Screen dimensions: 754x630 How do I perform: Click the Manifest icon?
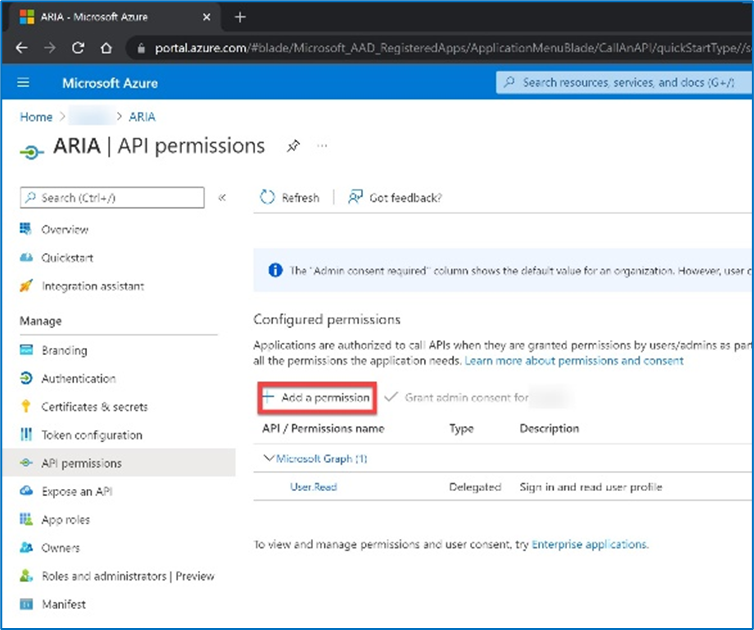coord(26,604)
